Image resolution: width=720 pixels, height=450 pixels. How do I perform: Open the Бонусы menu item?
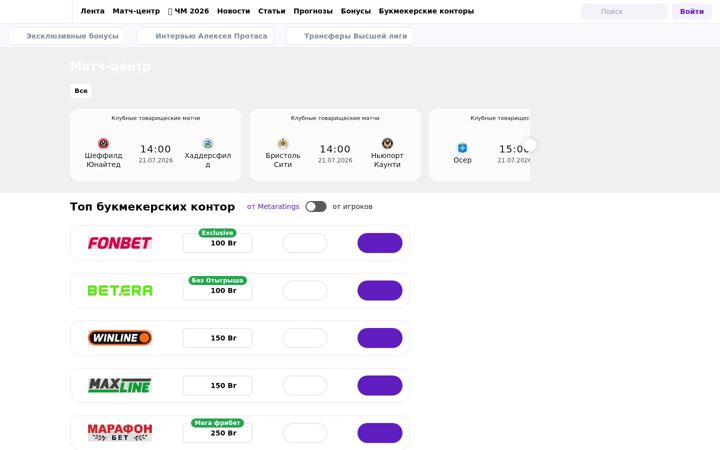coord(356,11)
